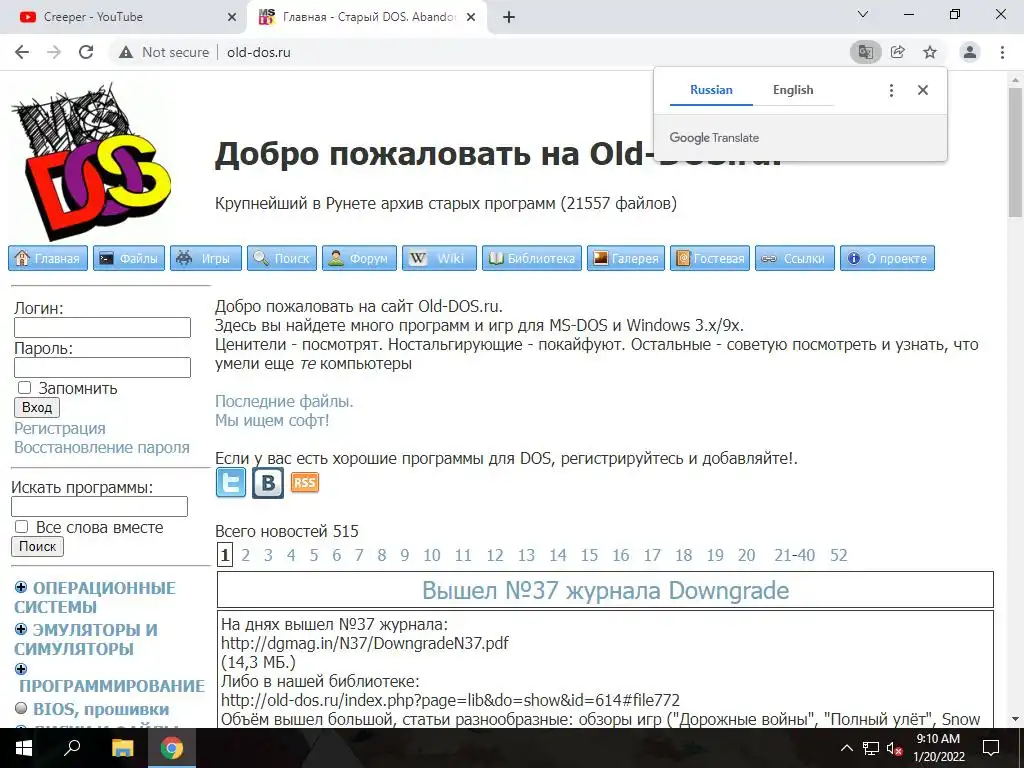This screenshot has width=1024, height=768.
Task: Close the Google Translate popup
Action: tap(923, 90)
